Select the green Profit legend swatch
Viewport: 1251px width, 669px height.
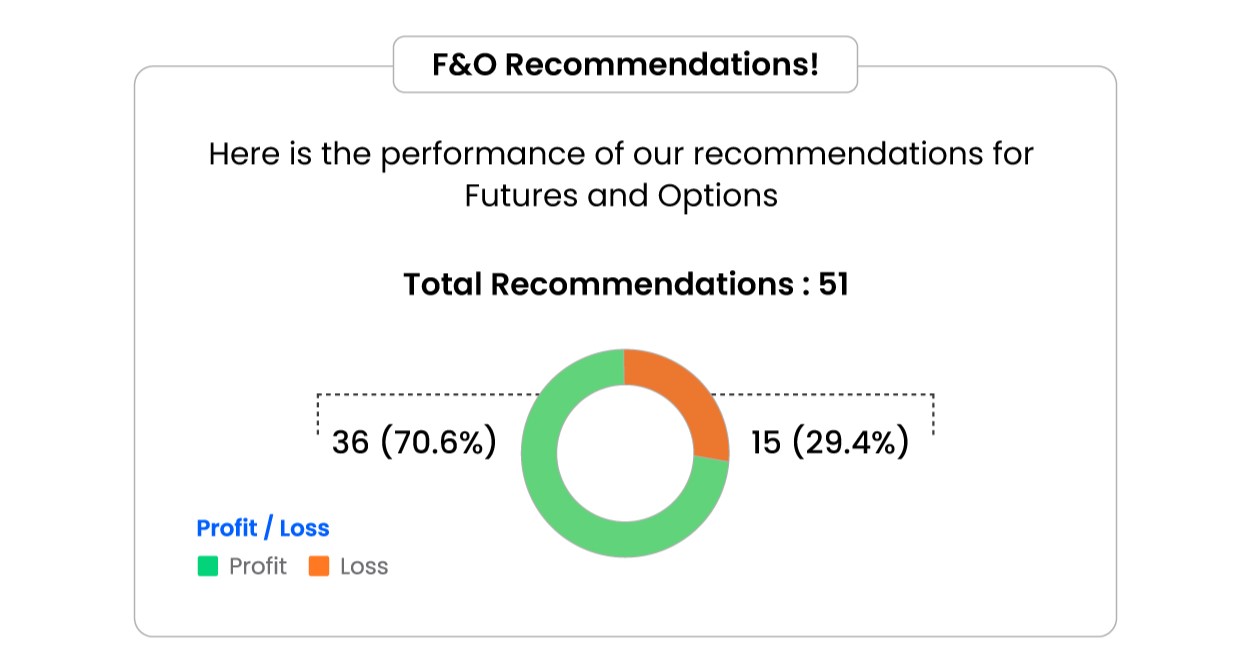click(x=208, y=566)
